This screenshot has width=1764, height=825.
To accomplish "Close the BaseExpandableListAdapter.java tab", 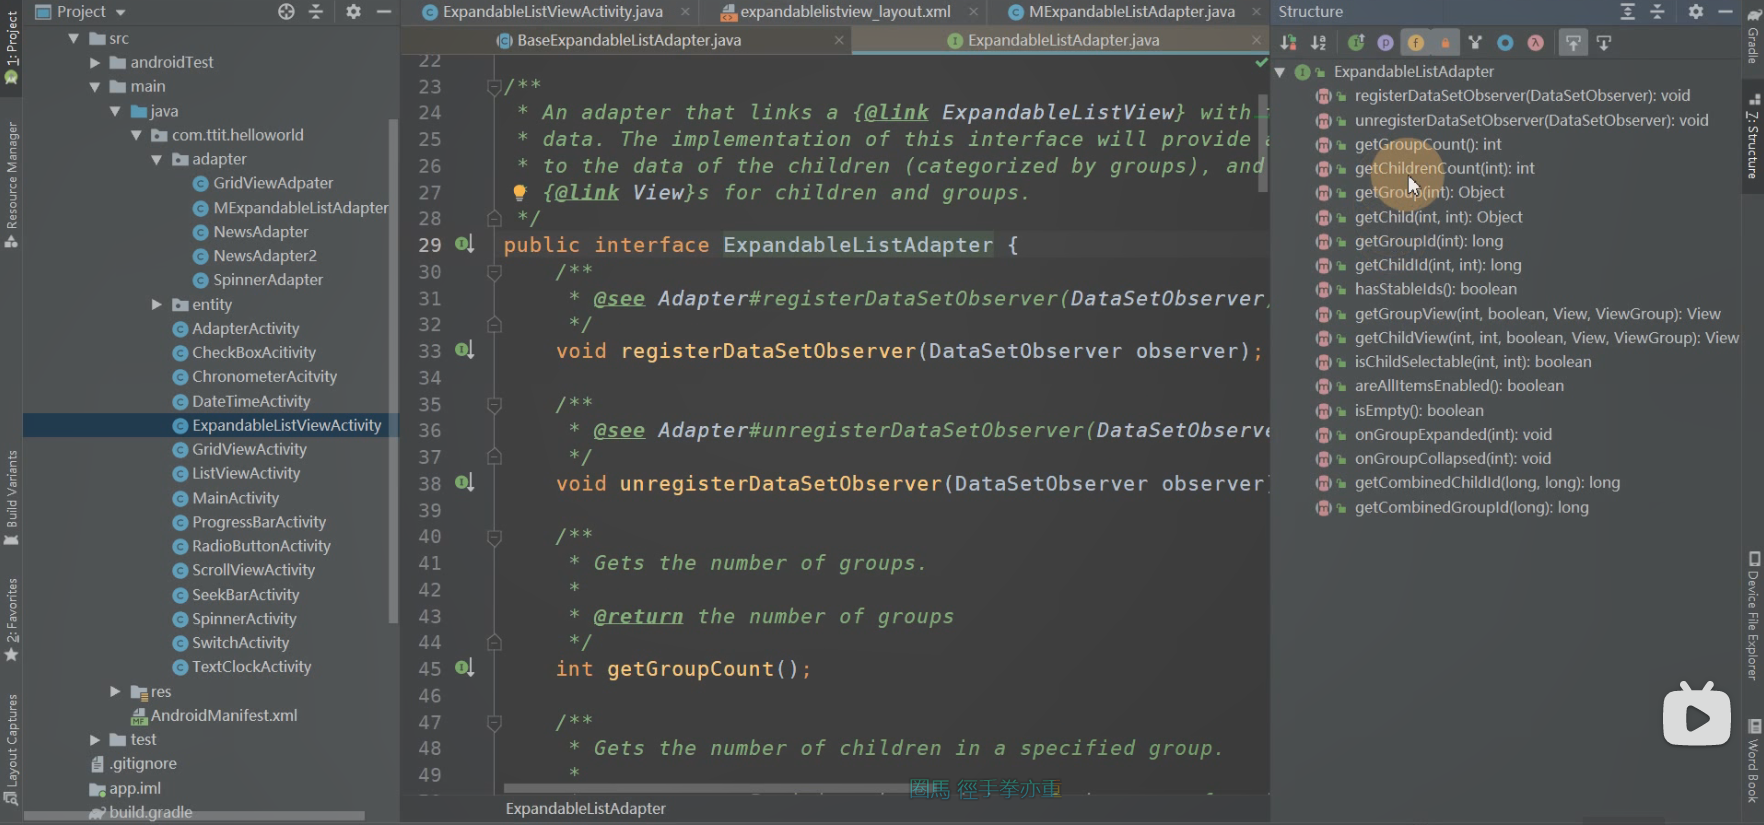I will pos(839,41).
